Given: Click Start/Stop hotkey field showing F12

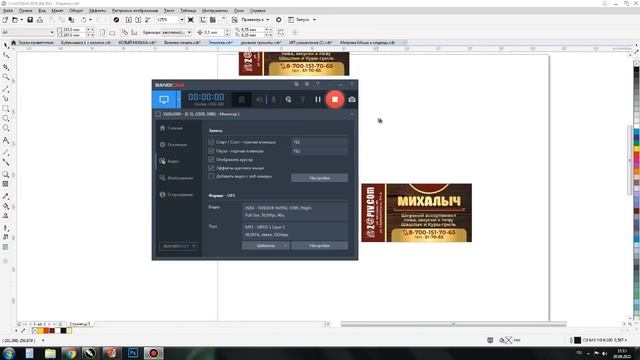Looking at the screenshot, I should tap(320, 142).
